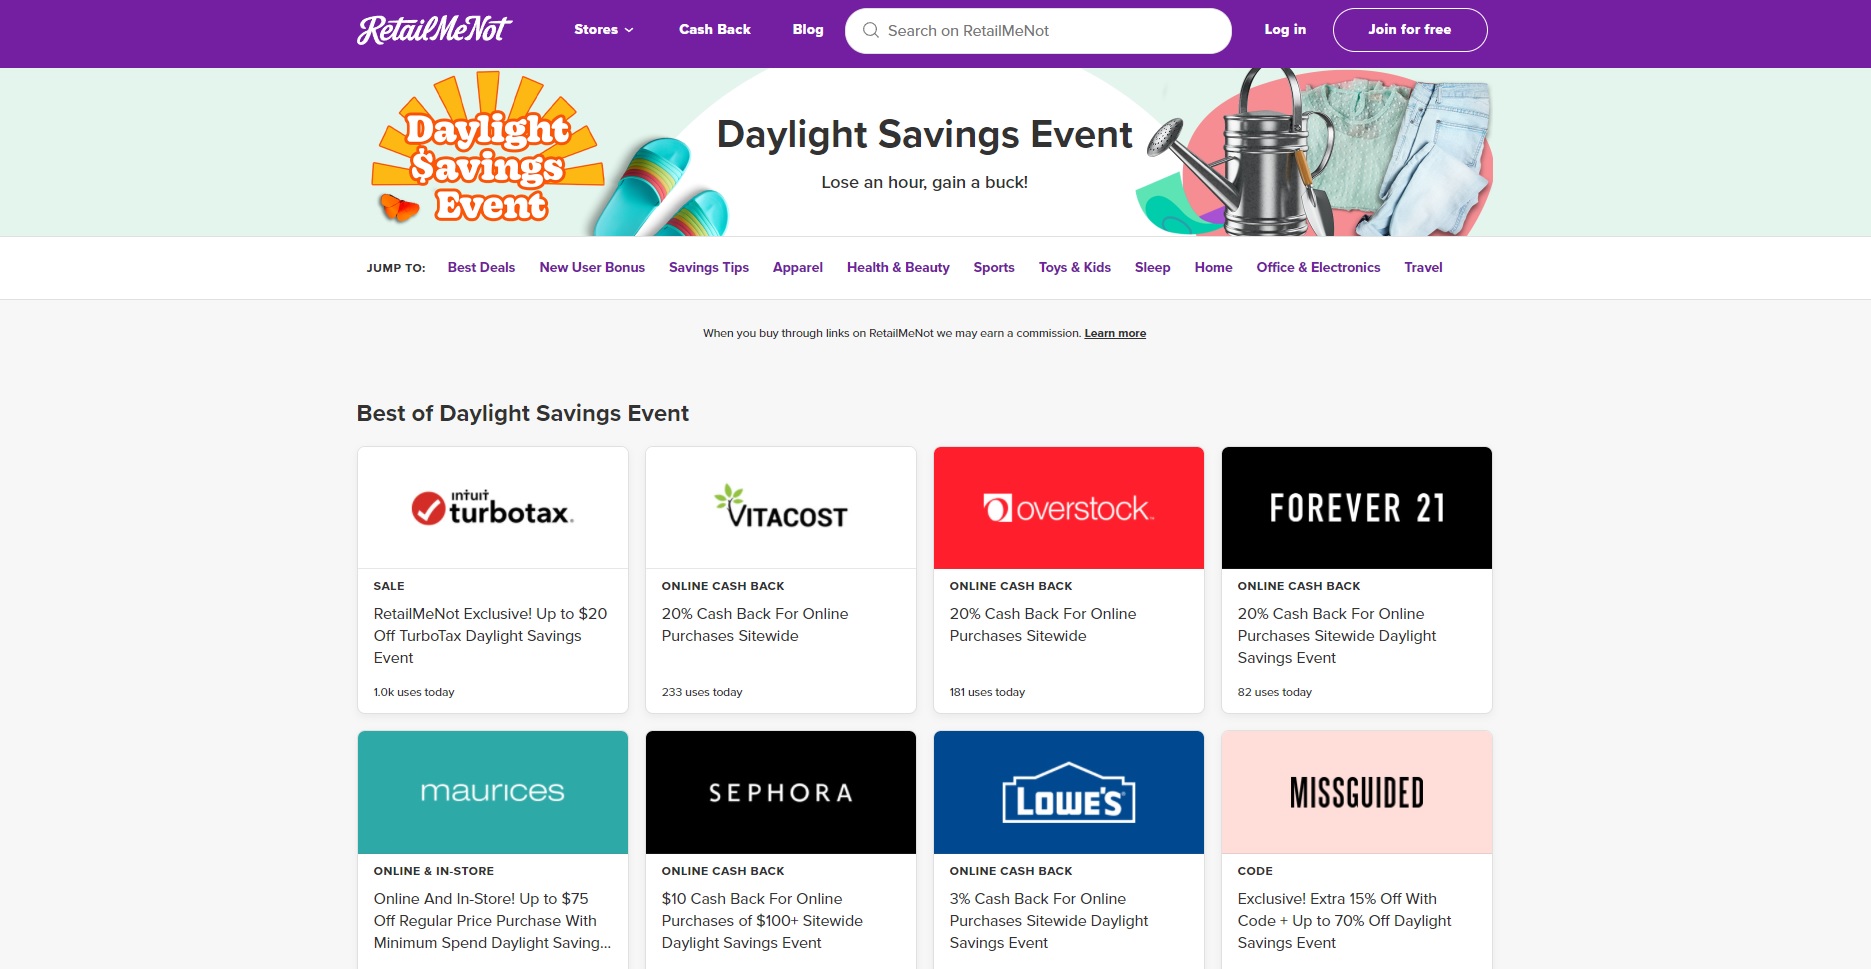Click the Maurices logo card image

(493, 792)
